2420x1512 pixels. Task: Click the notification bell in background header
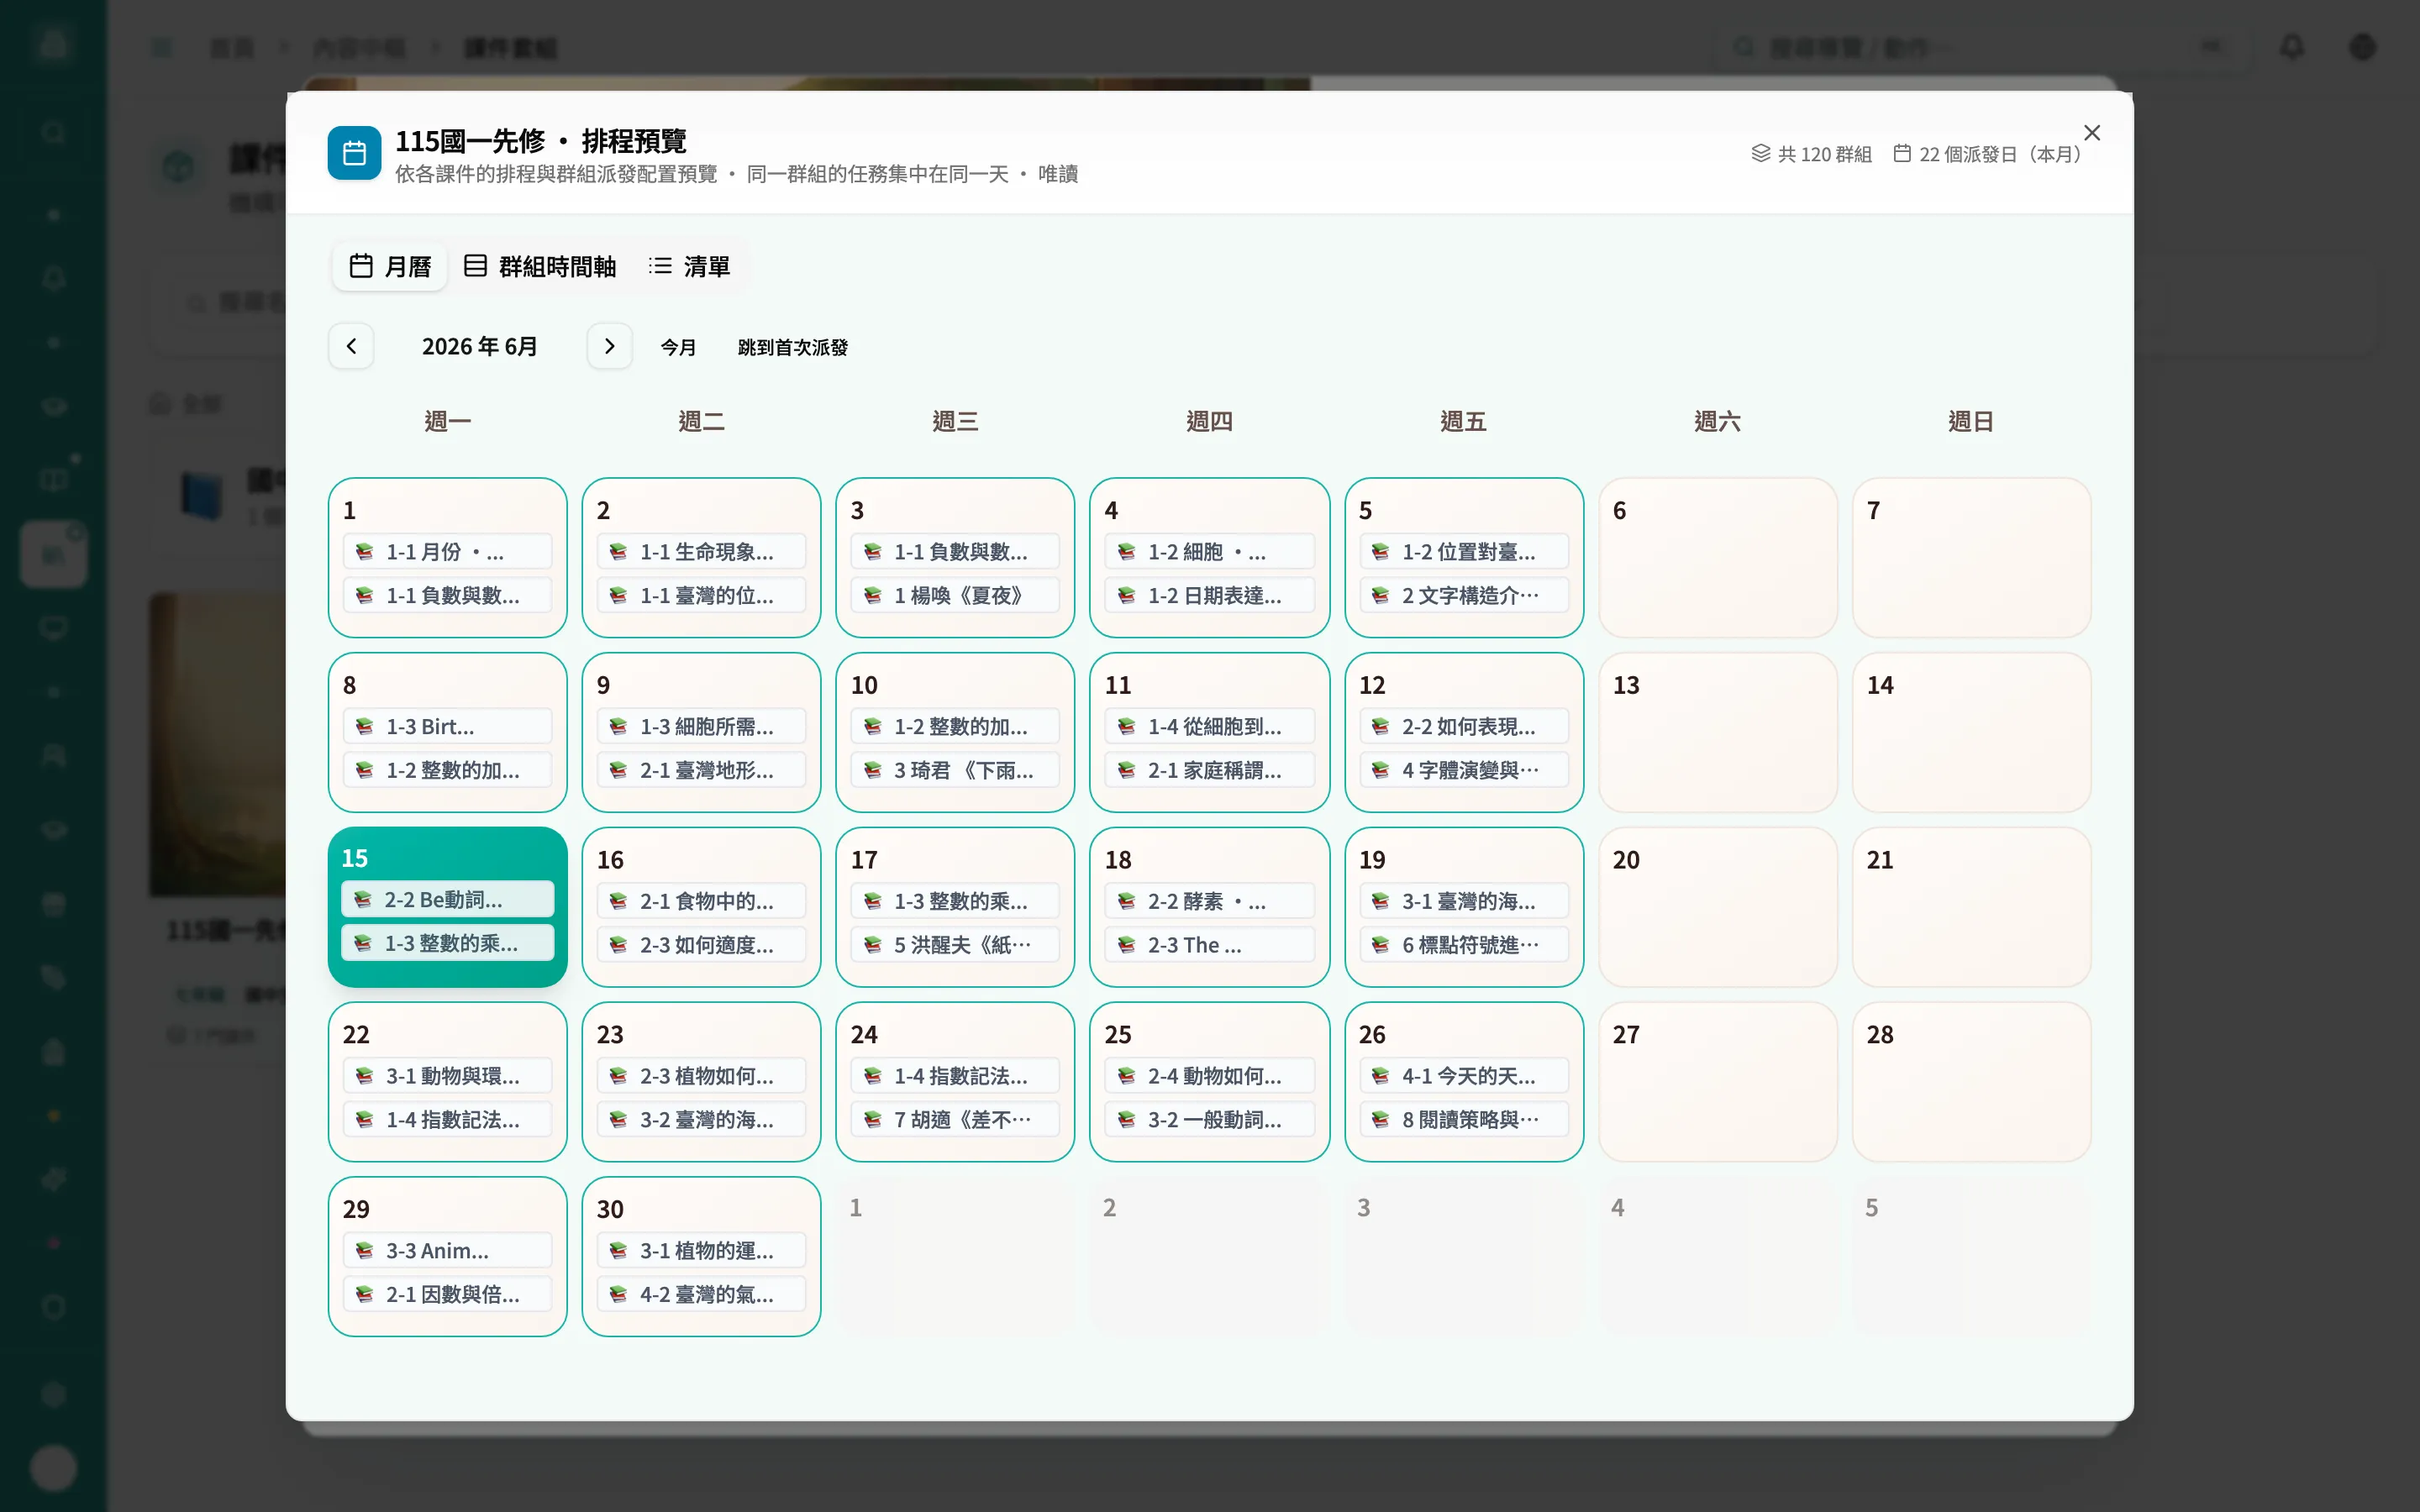[2292, 47]
